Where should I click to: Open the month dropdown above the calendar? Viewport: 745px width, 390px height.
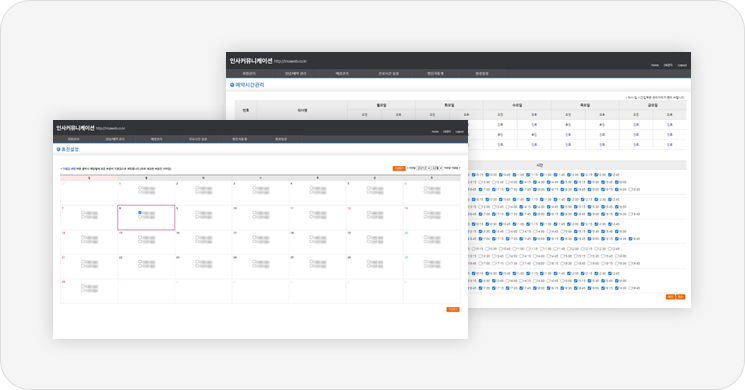[x=437, y=168]
